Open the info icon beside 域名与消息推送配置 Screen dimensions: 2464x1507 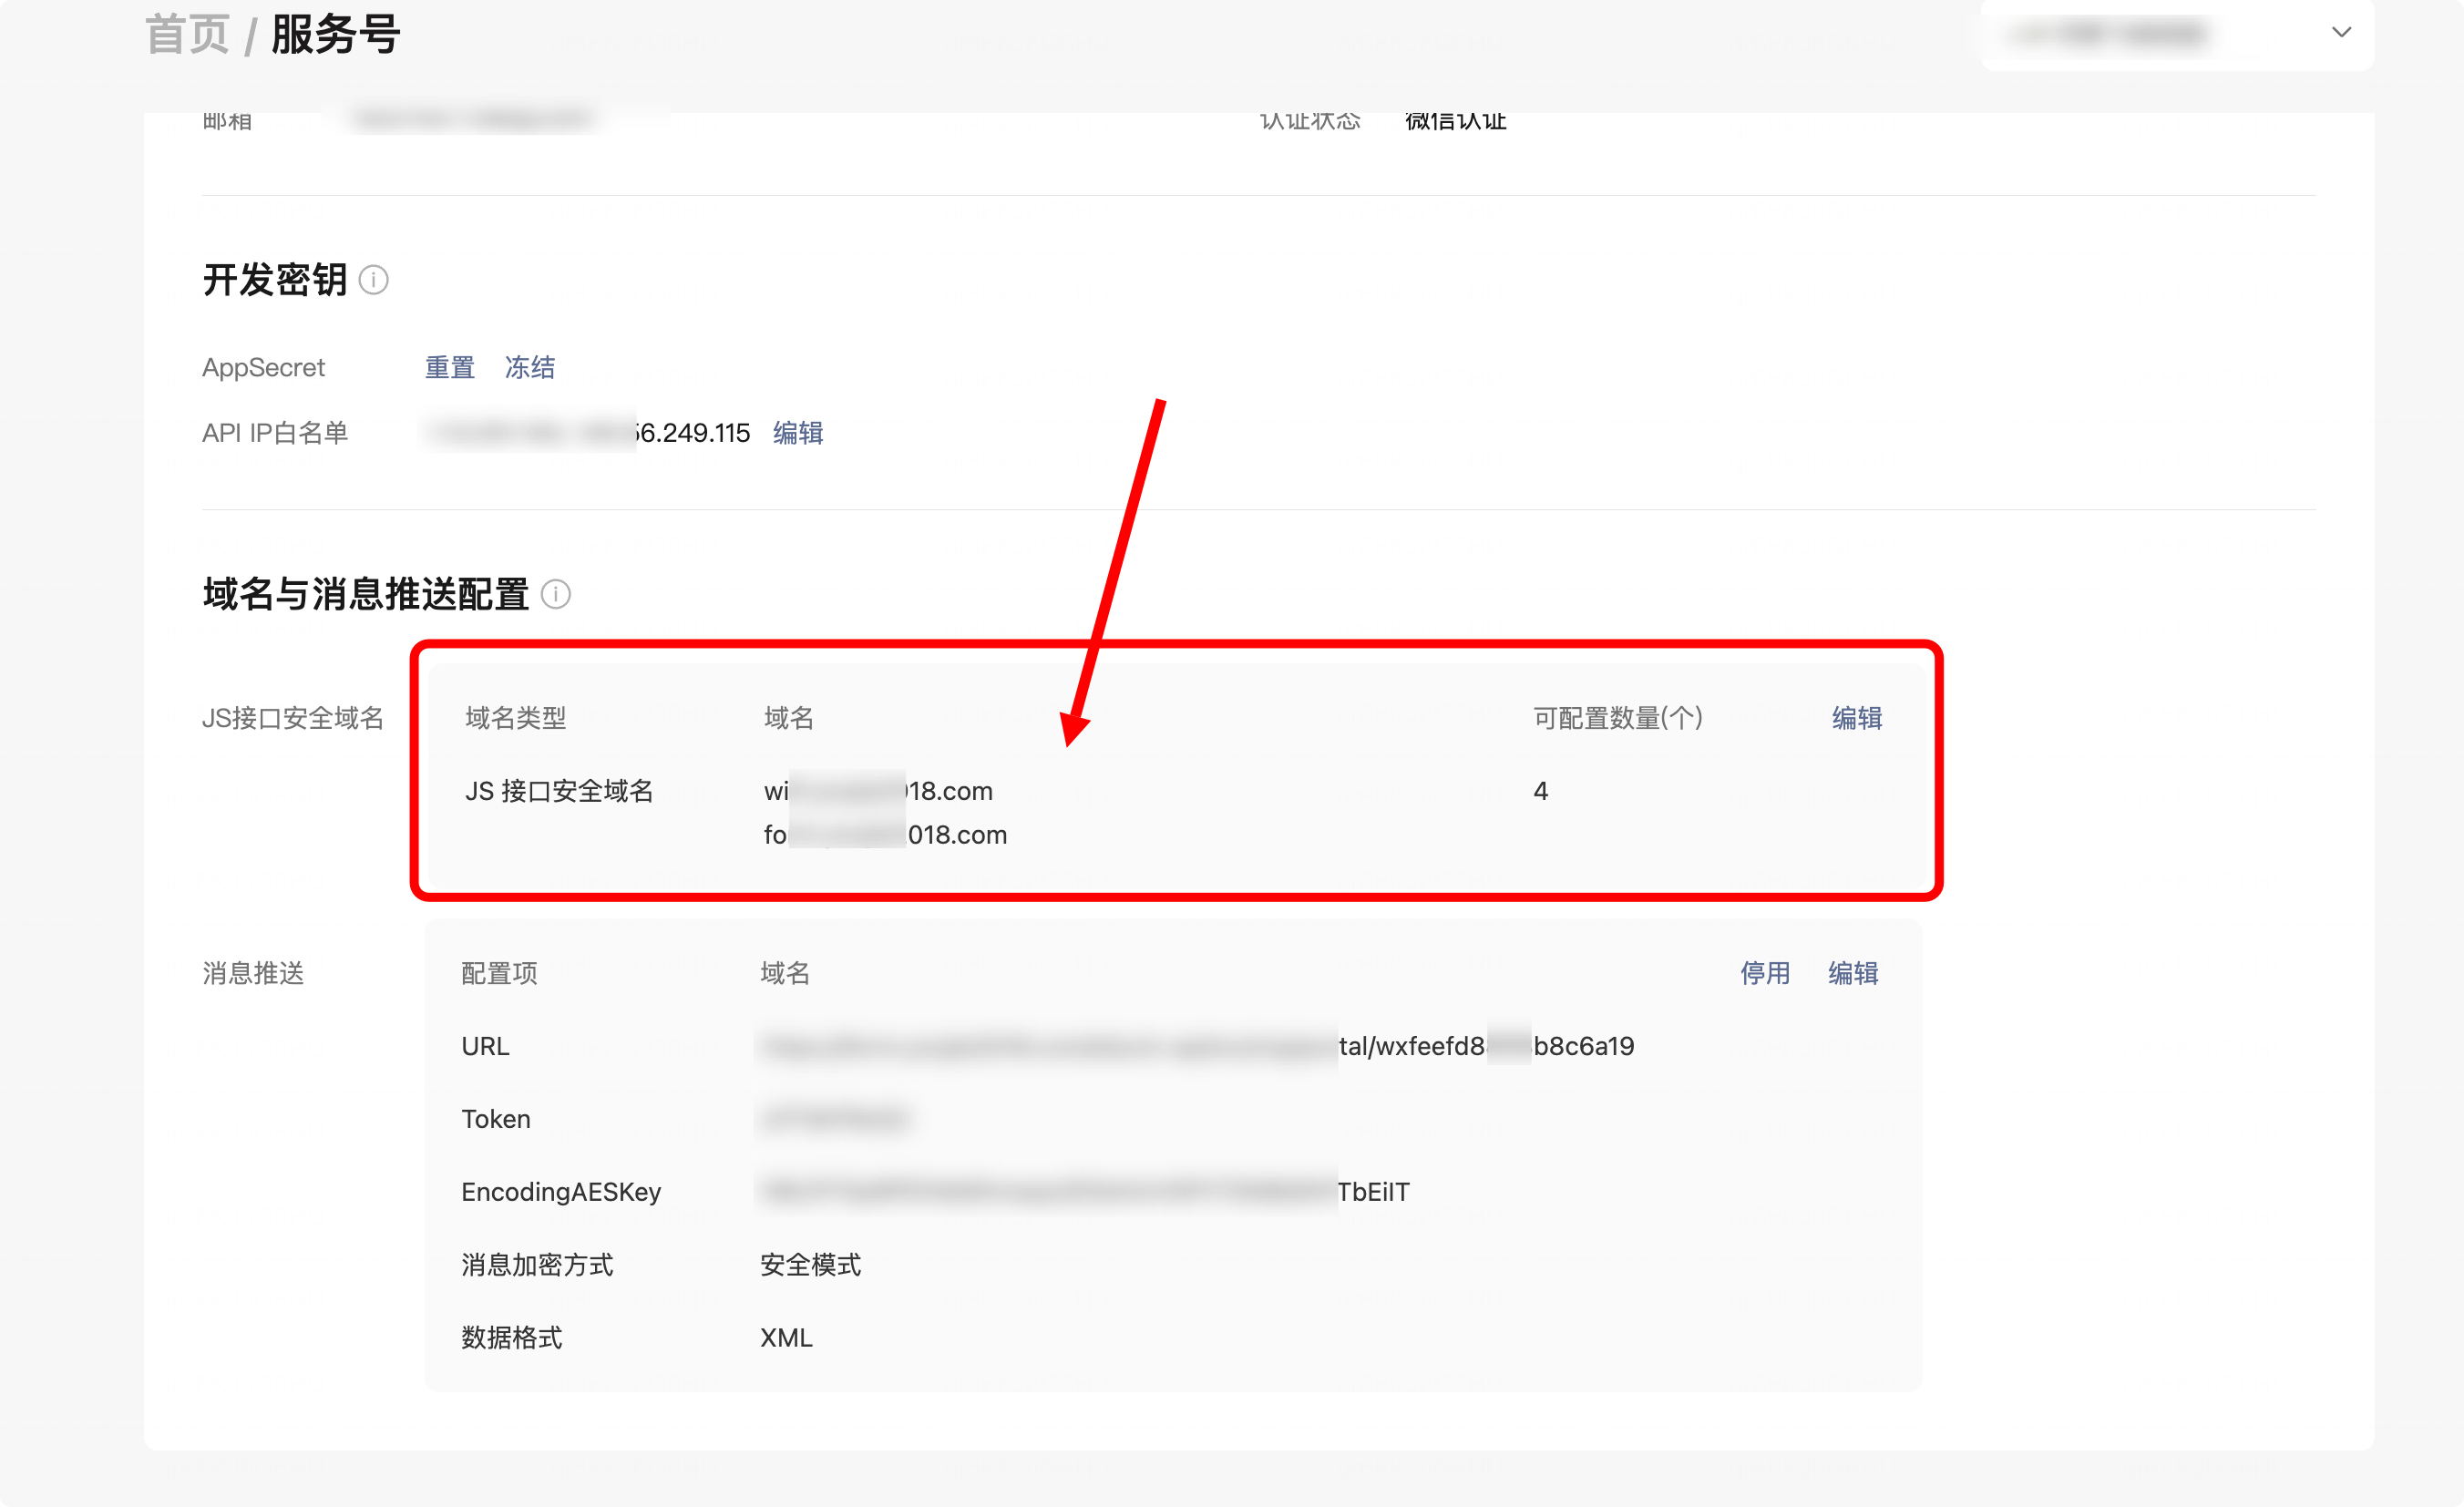[x=556, y=595]
